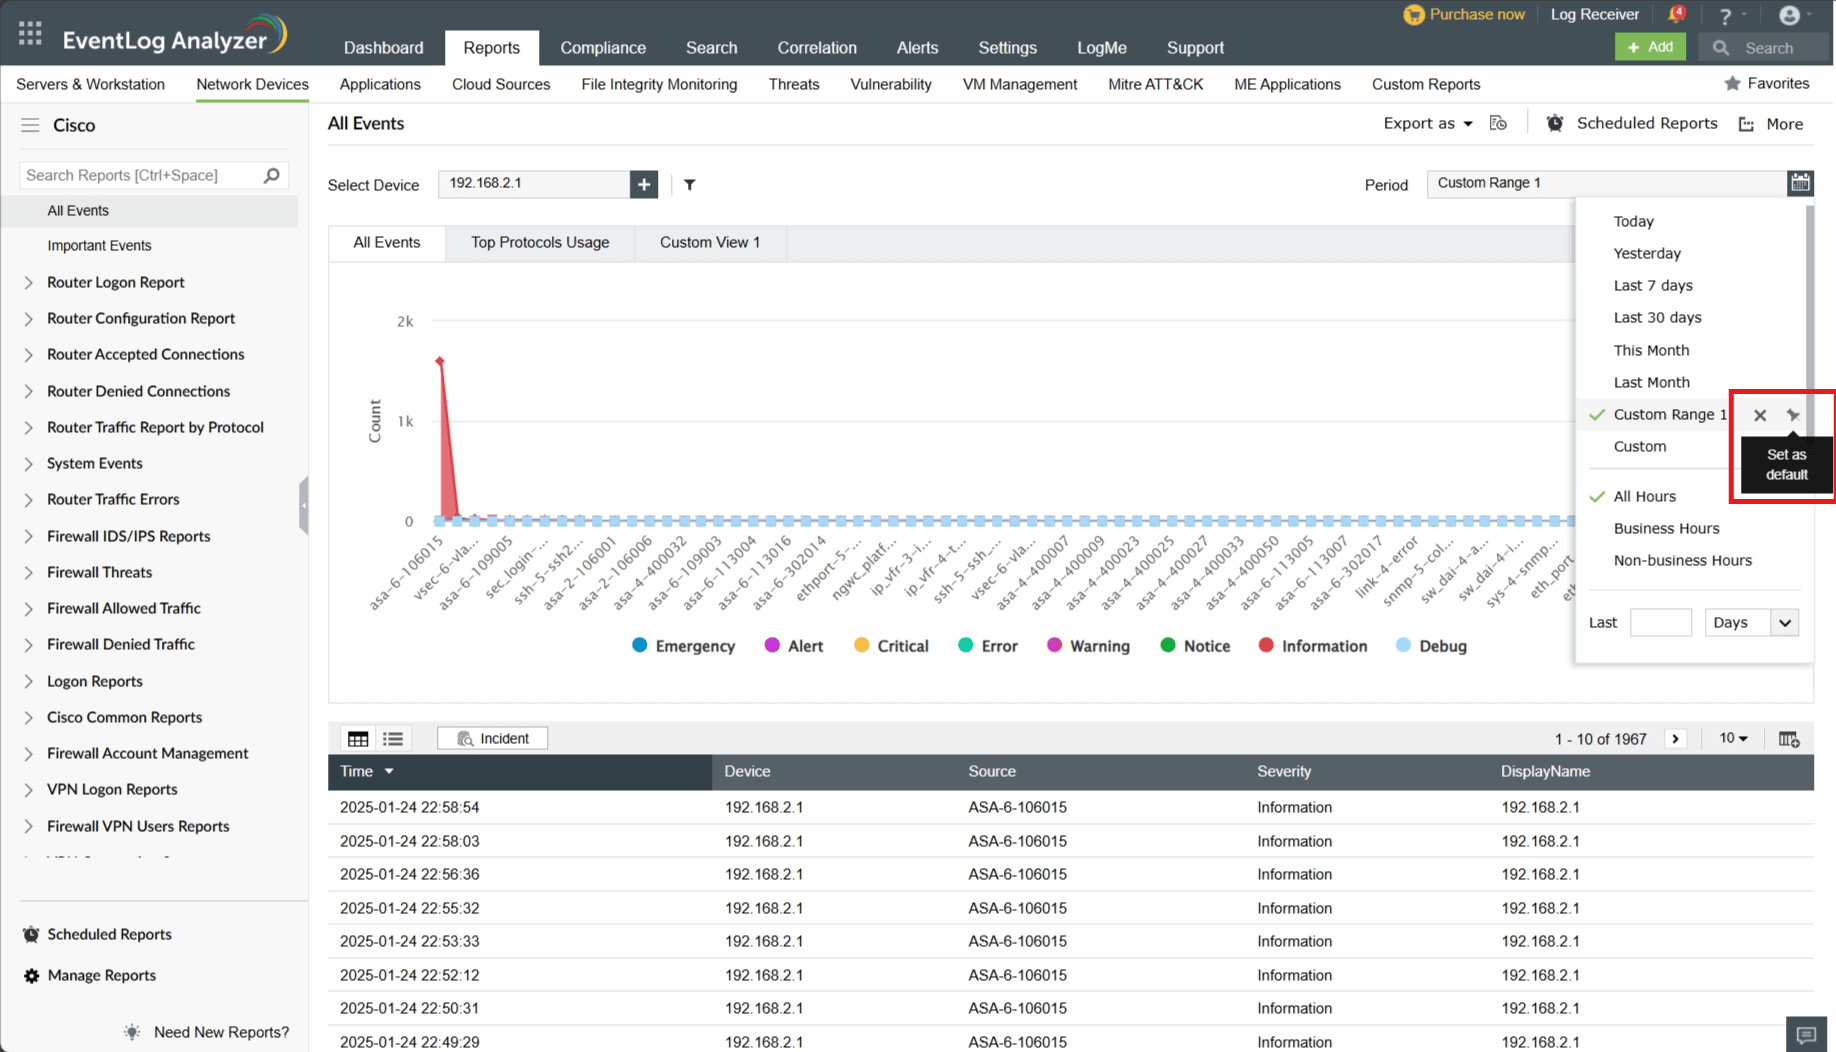Screen dimensions: 1836x1052
Task: Open the Export as dropdown
Action: (x=1428, y=123)
